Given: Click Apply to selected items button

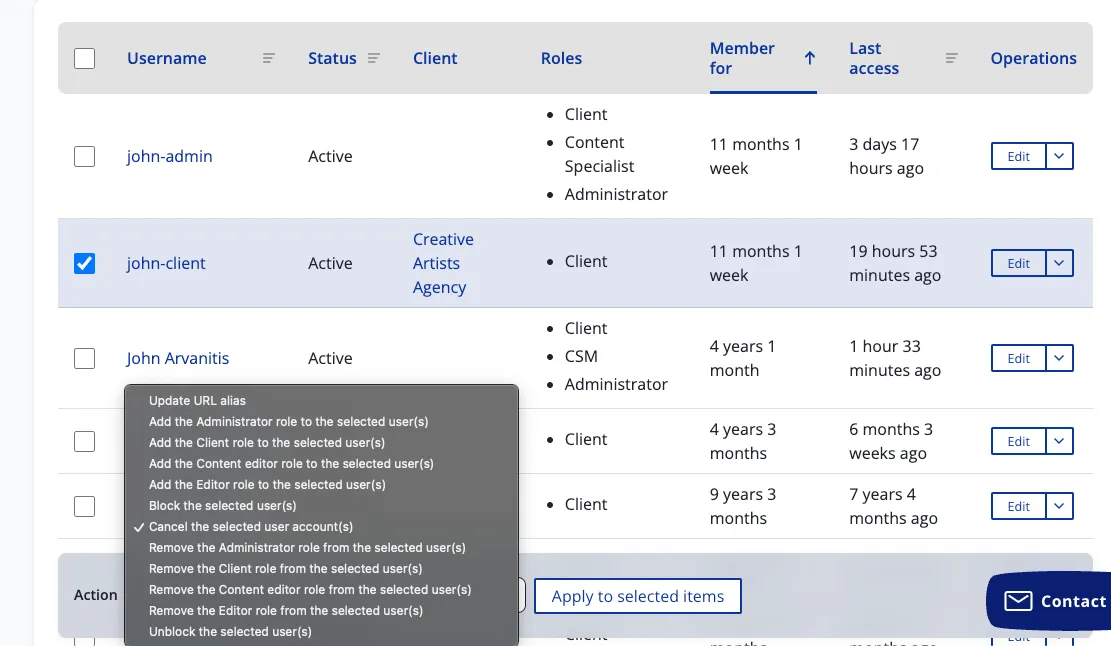Looking at the screenshot, I should [x=638, y=596].
